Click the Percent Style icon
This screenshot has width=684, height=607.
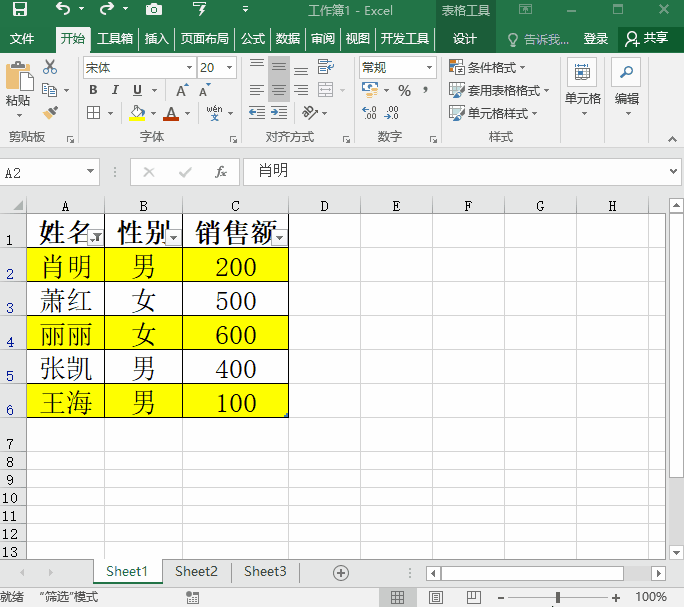pos(404,90)
